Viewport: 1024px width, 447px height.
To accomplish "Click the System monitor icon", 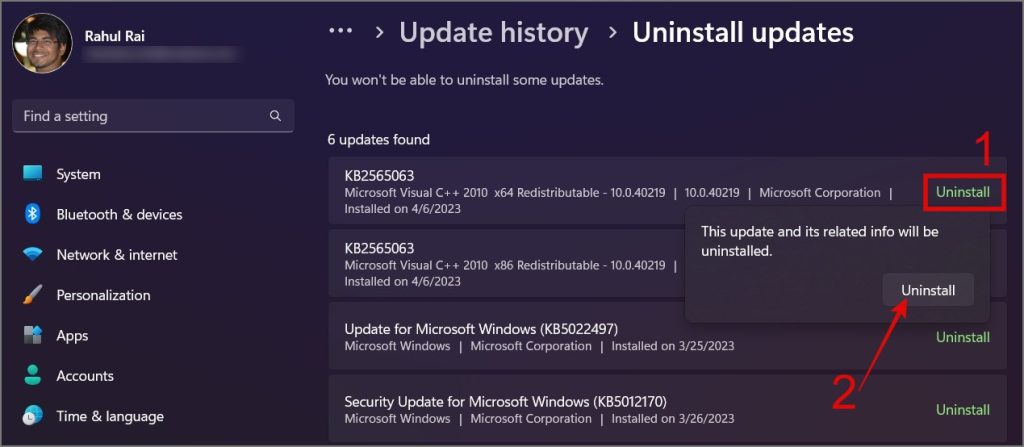I will pos(33,174).
